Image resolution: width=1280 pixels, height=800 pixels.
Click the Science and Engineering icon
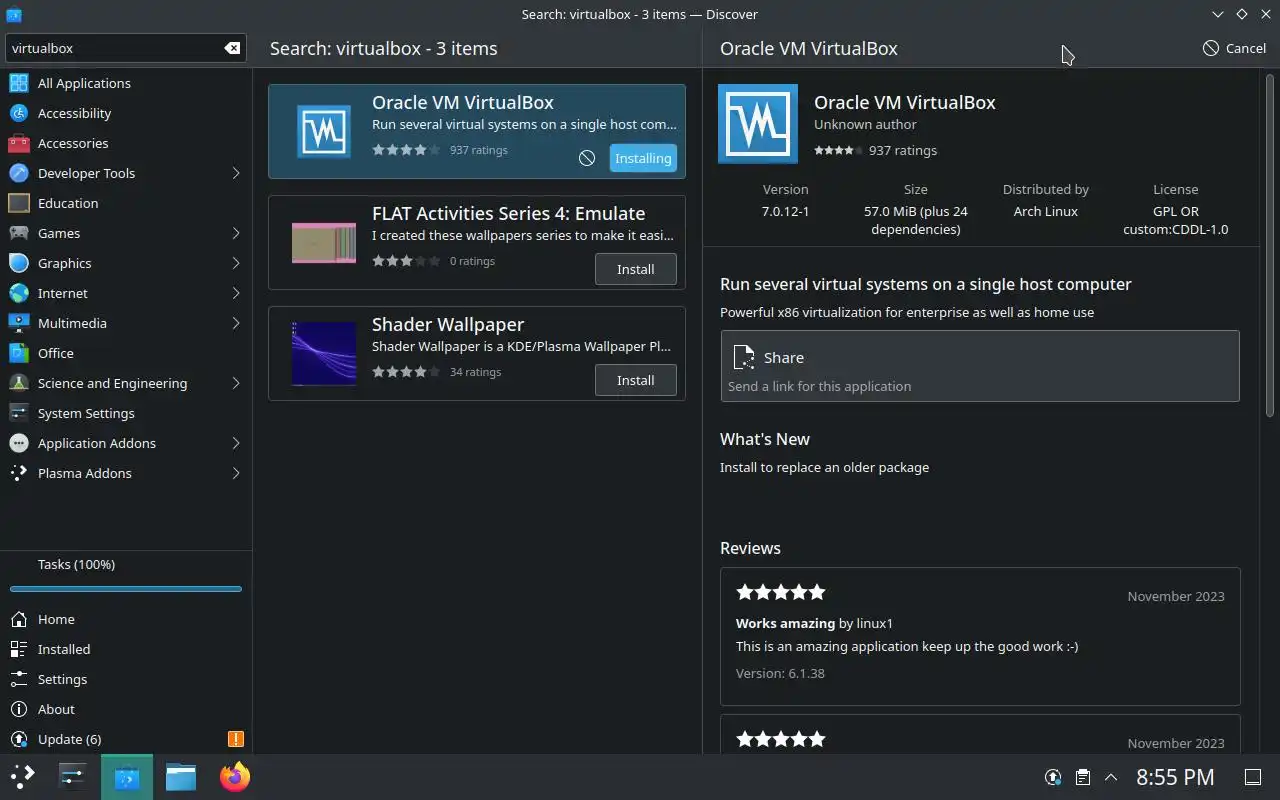18,383
